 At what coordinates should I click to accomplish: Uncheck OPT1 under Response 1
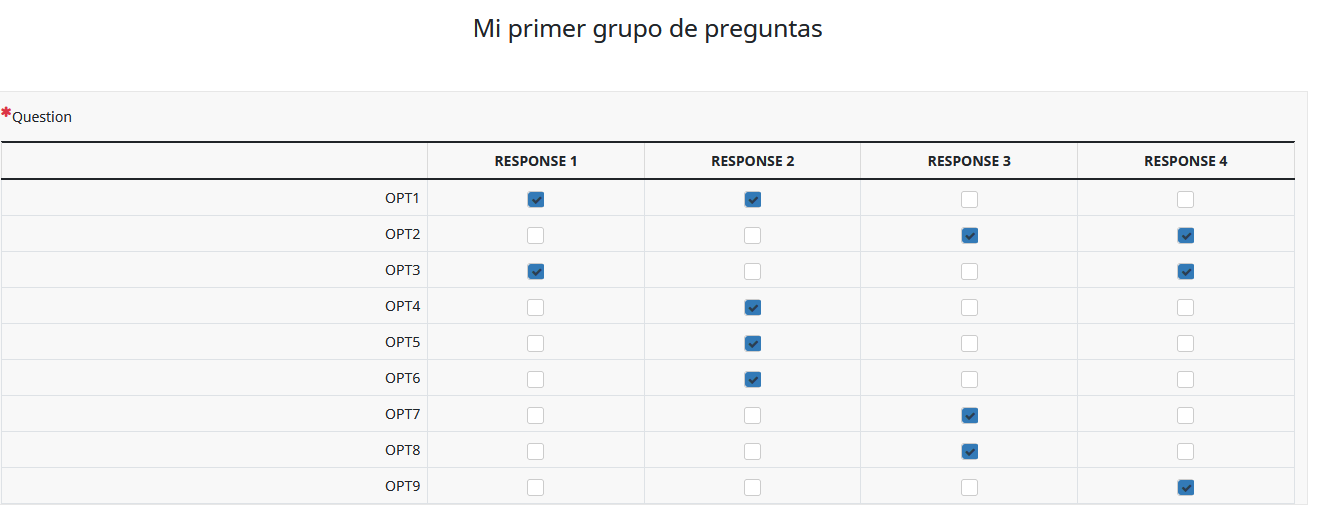click(536, 199)
